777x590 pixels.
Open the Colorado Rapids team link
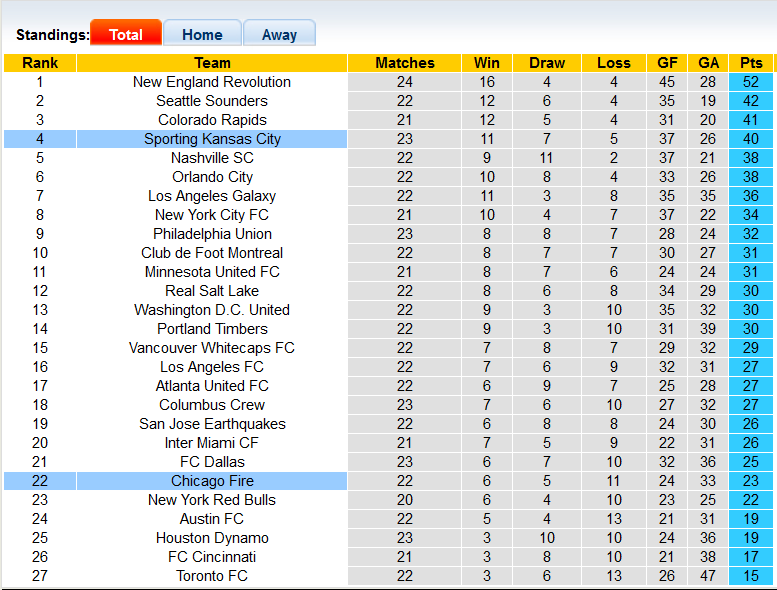212,120
